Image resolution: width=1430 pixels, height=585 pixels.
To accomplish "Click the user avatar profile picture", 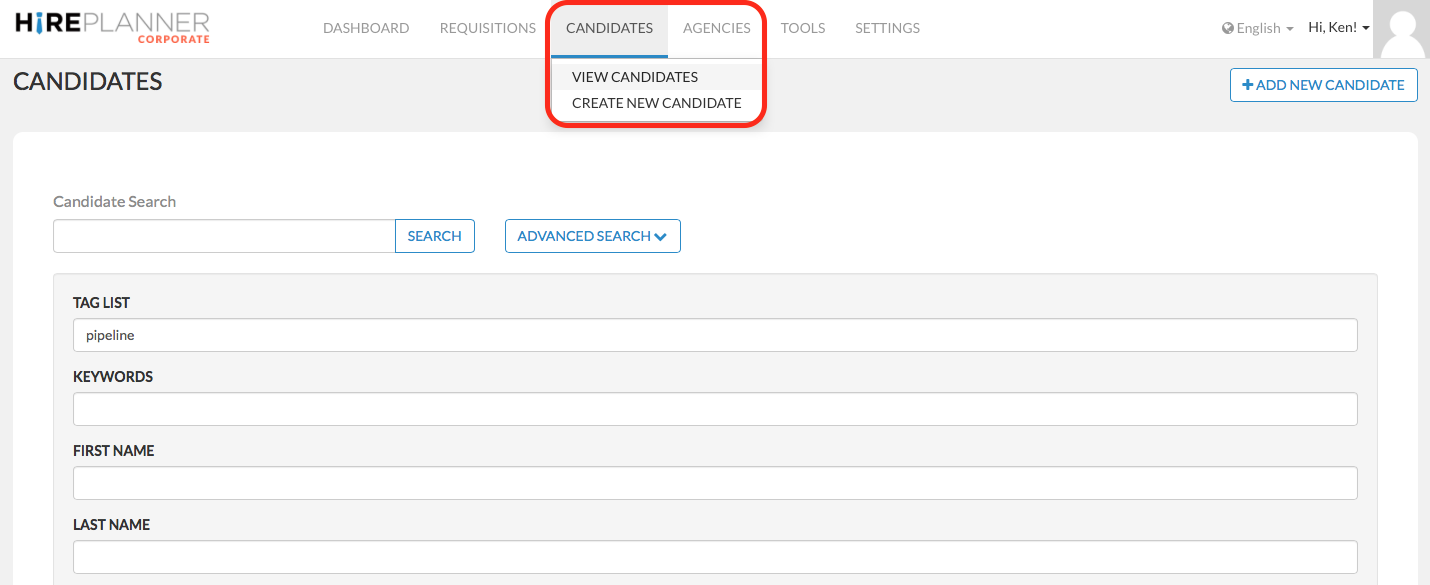I will click(x=1401, y=30).
